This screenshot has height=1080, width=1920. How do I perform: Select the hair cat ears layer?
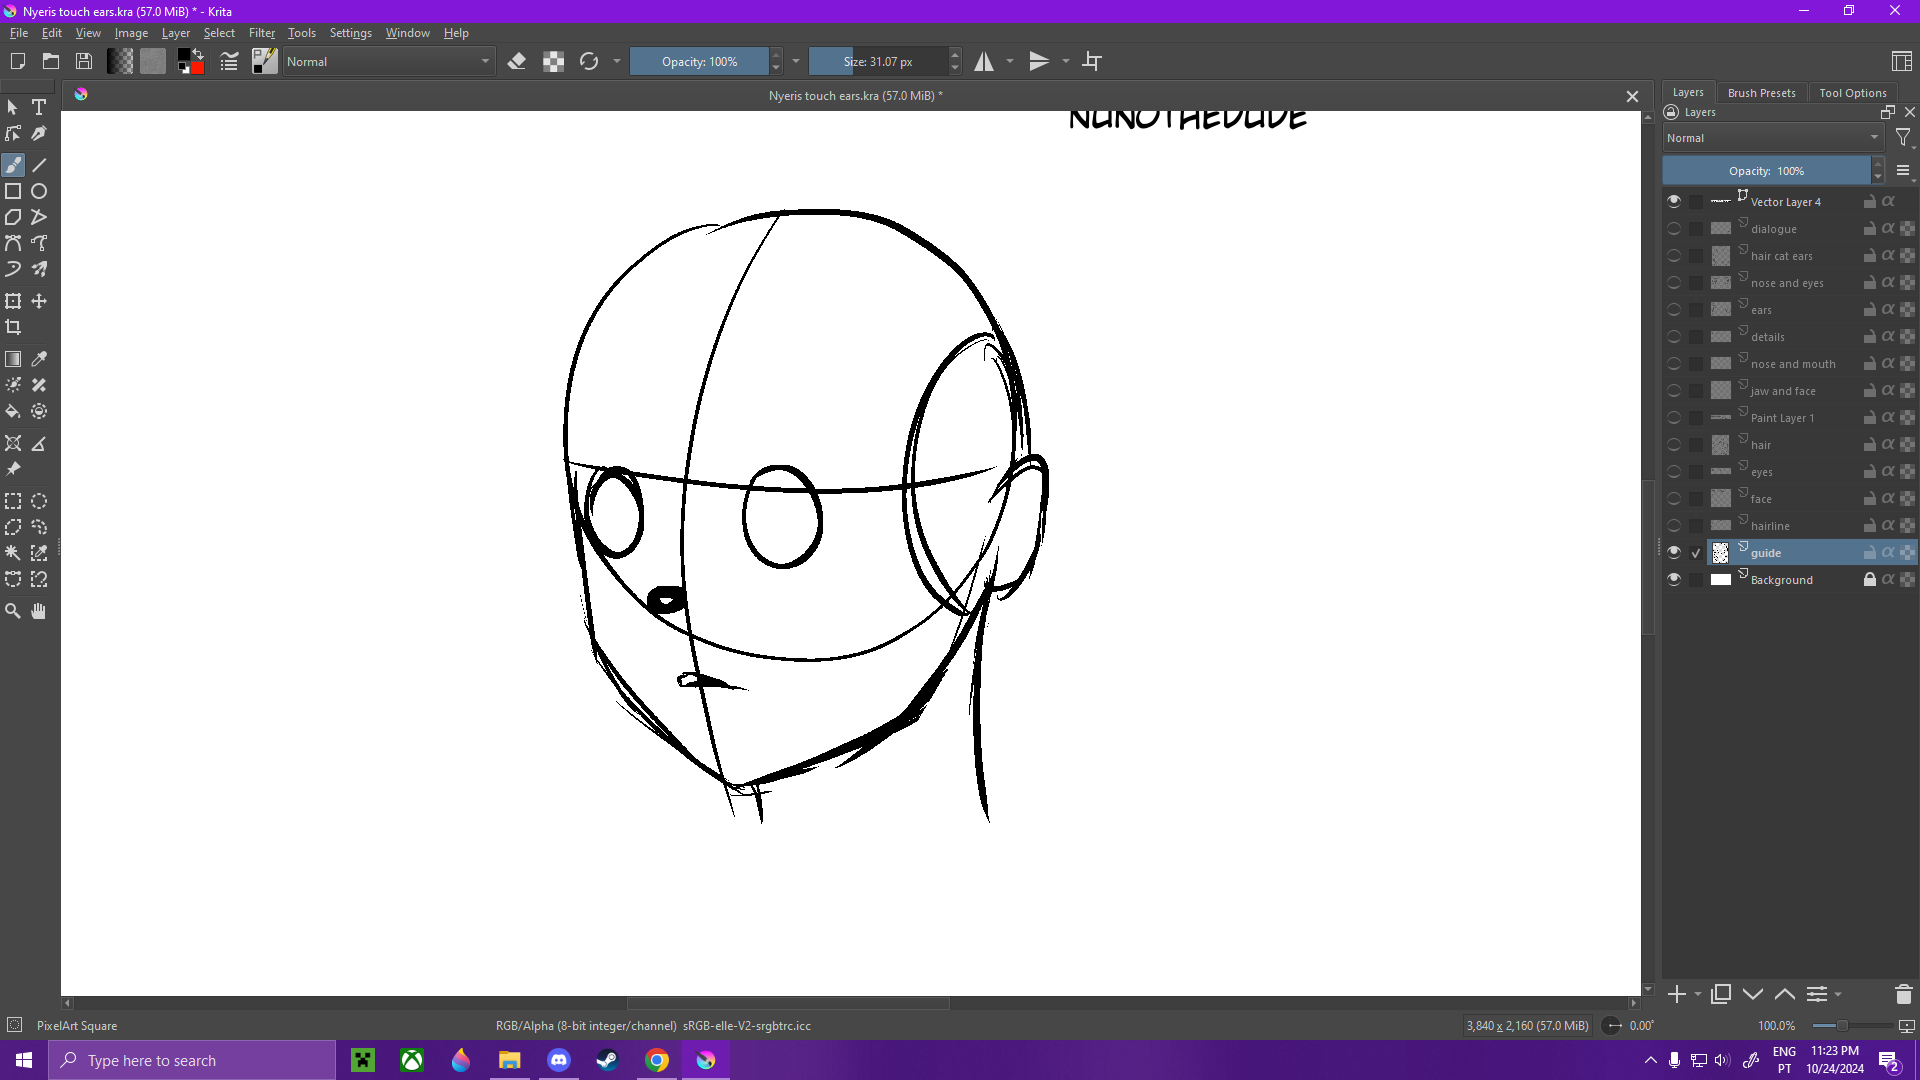click(x=1781, y=256)
